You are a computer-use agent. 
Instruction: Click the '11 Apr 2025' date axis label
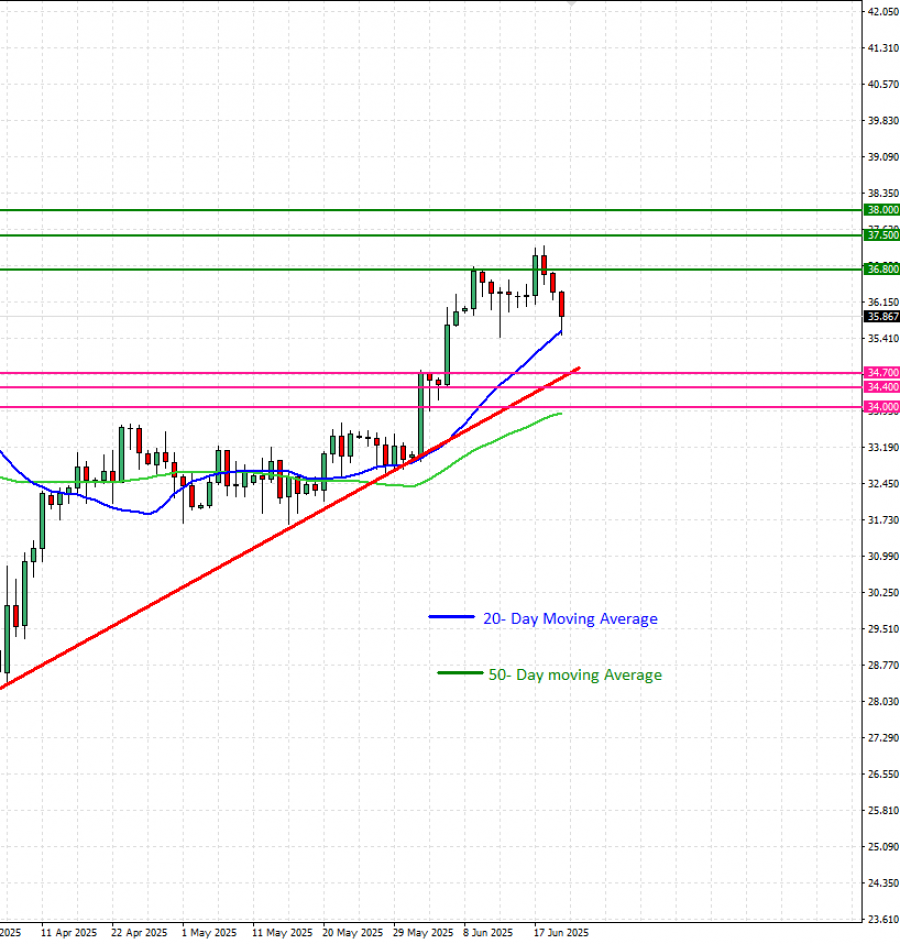[x=69, y=932]
